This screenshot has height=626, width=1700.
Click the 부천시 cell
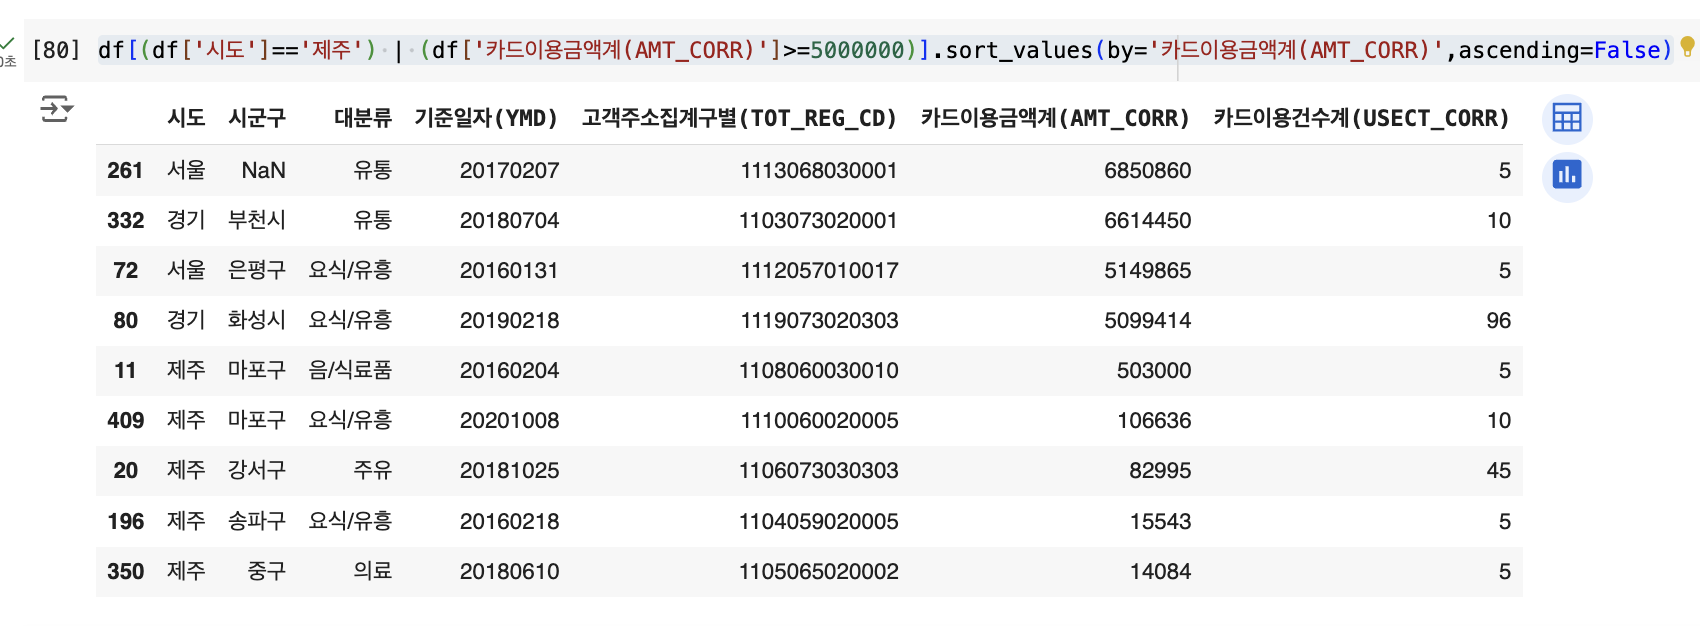pos(257,220)
